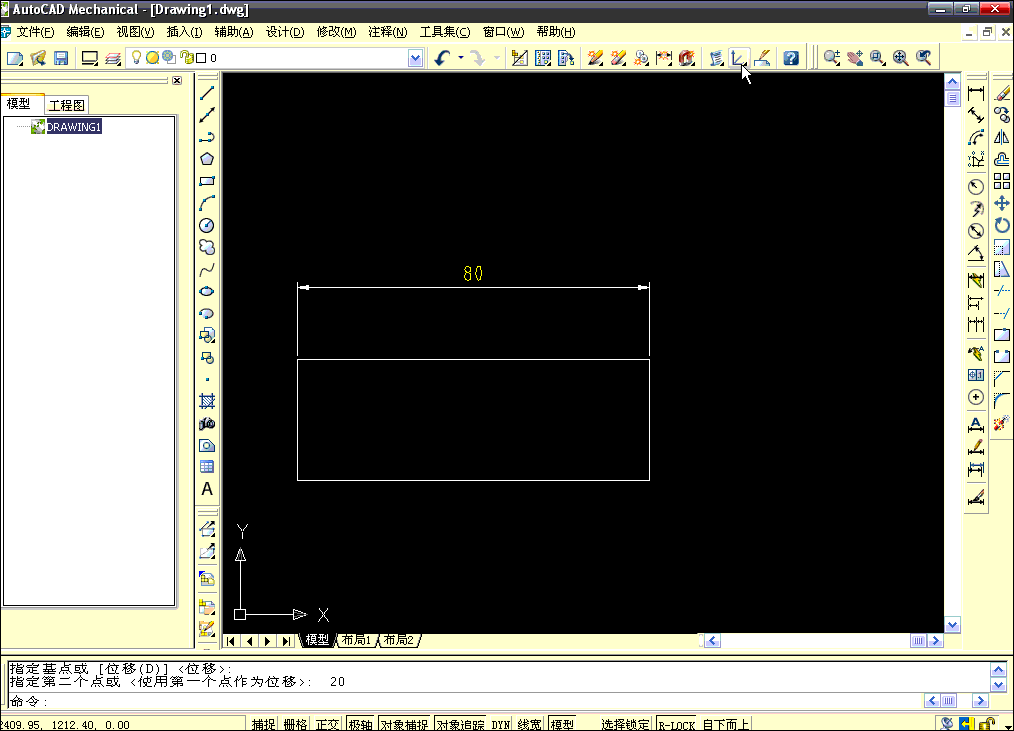The image size is (1014, 731).
Task: Click the Save icon
Action: tap(61, 58)
